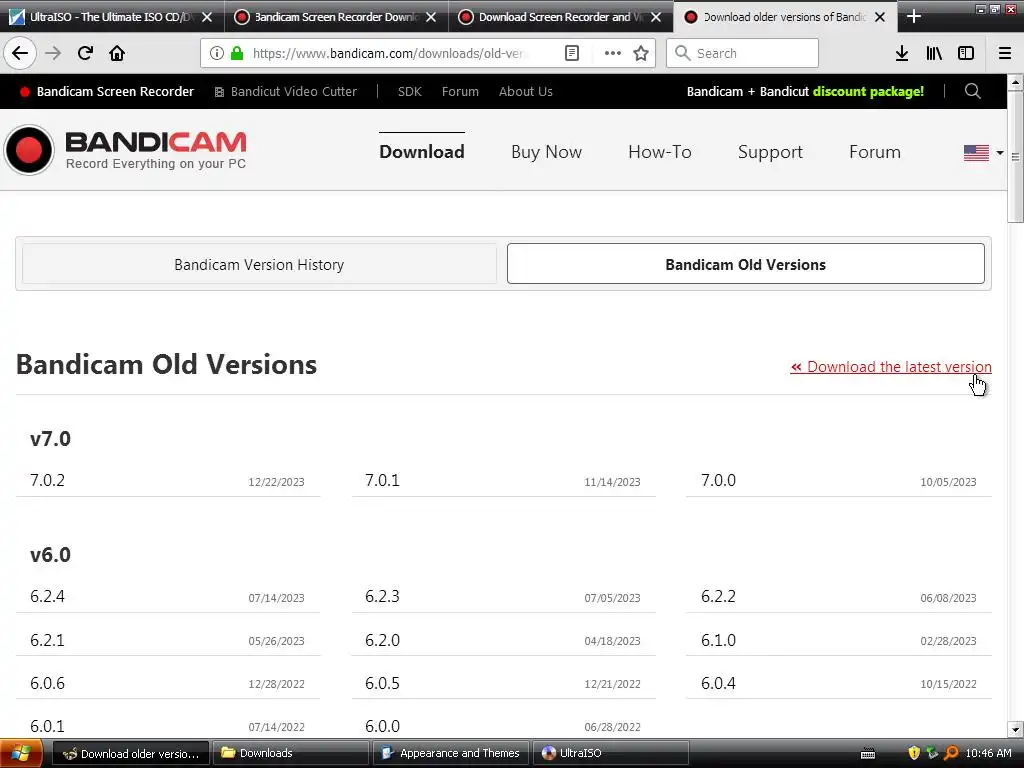Open the Windows Start button
The height and width of the screenshot is (768, 1024).
(x=21, y=753)
